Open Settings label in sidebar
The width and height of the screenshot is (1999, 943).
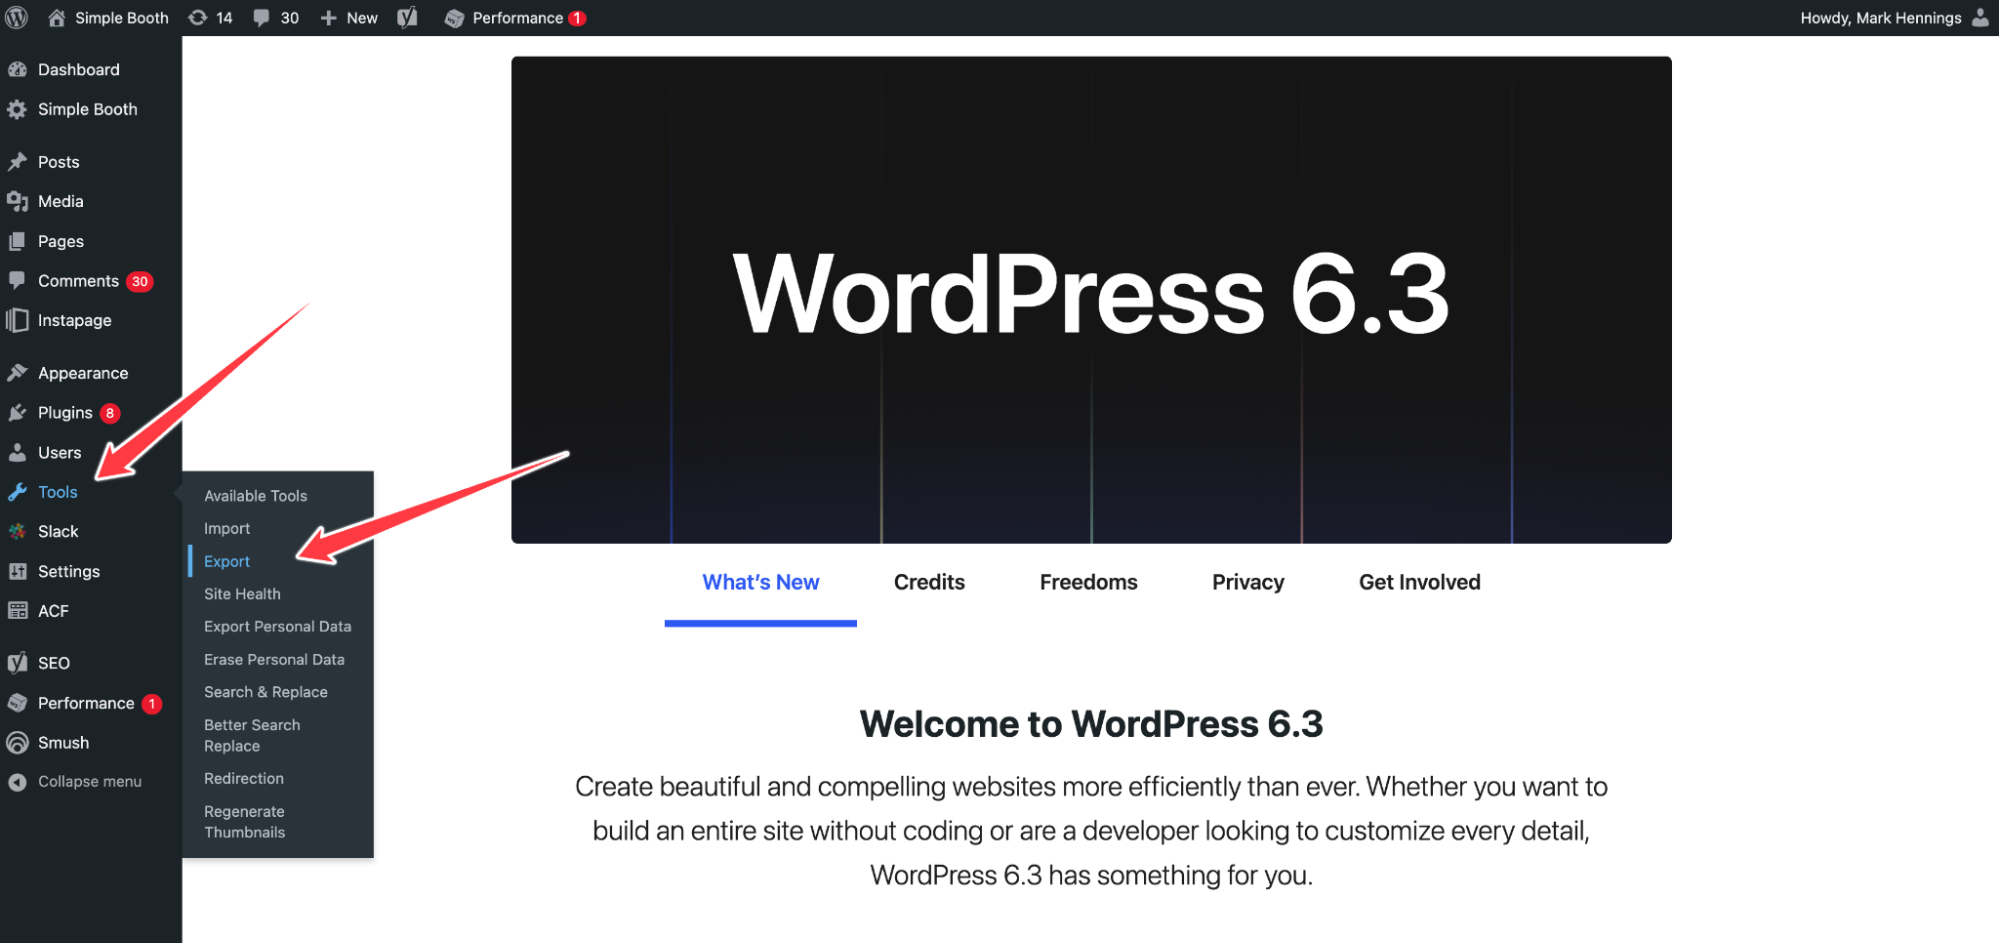coord(69,571)
